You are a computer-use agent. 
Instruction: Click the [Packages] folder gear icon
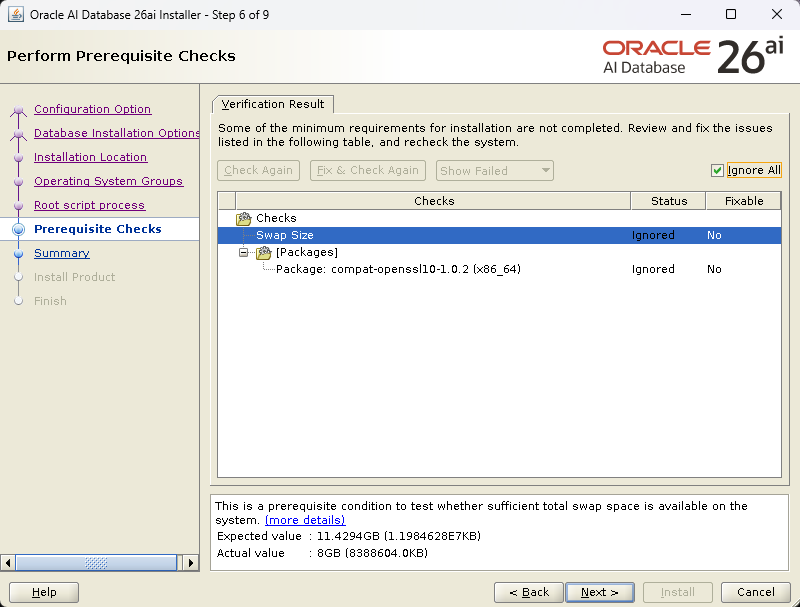pyautogui.click(x=263, y=252)
